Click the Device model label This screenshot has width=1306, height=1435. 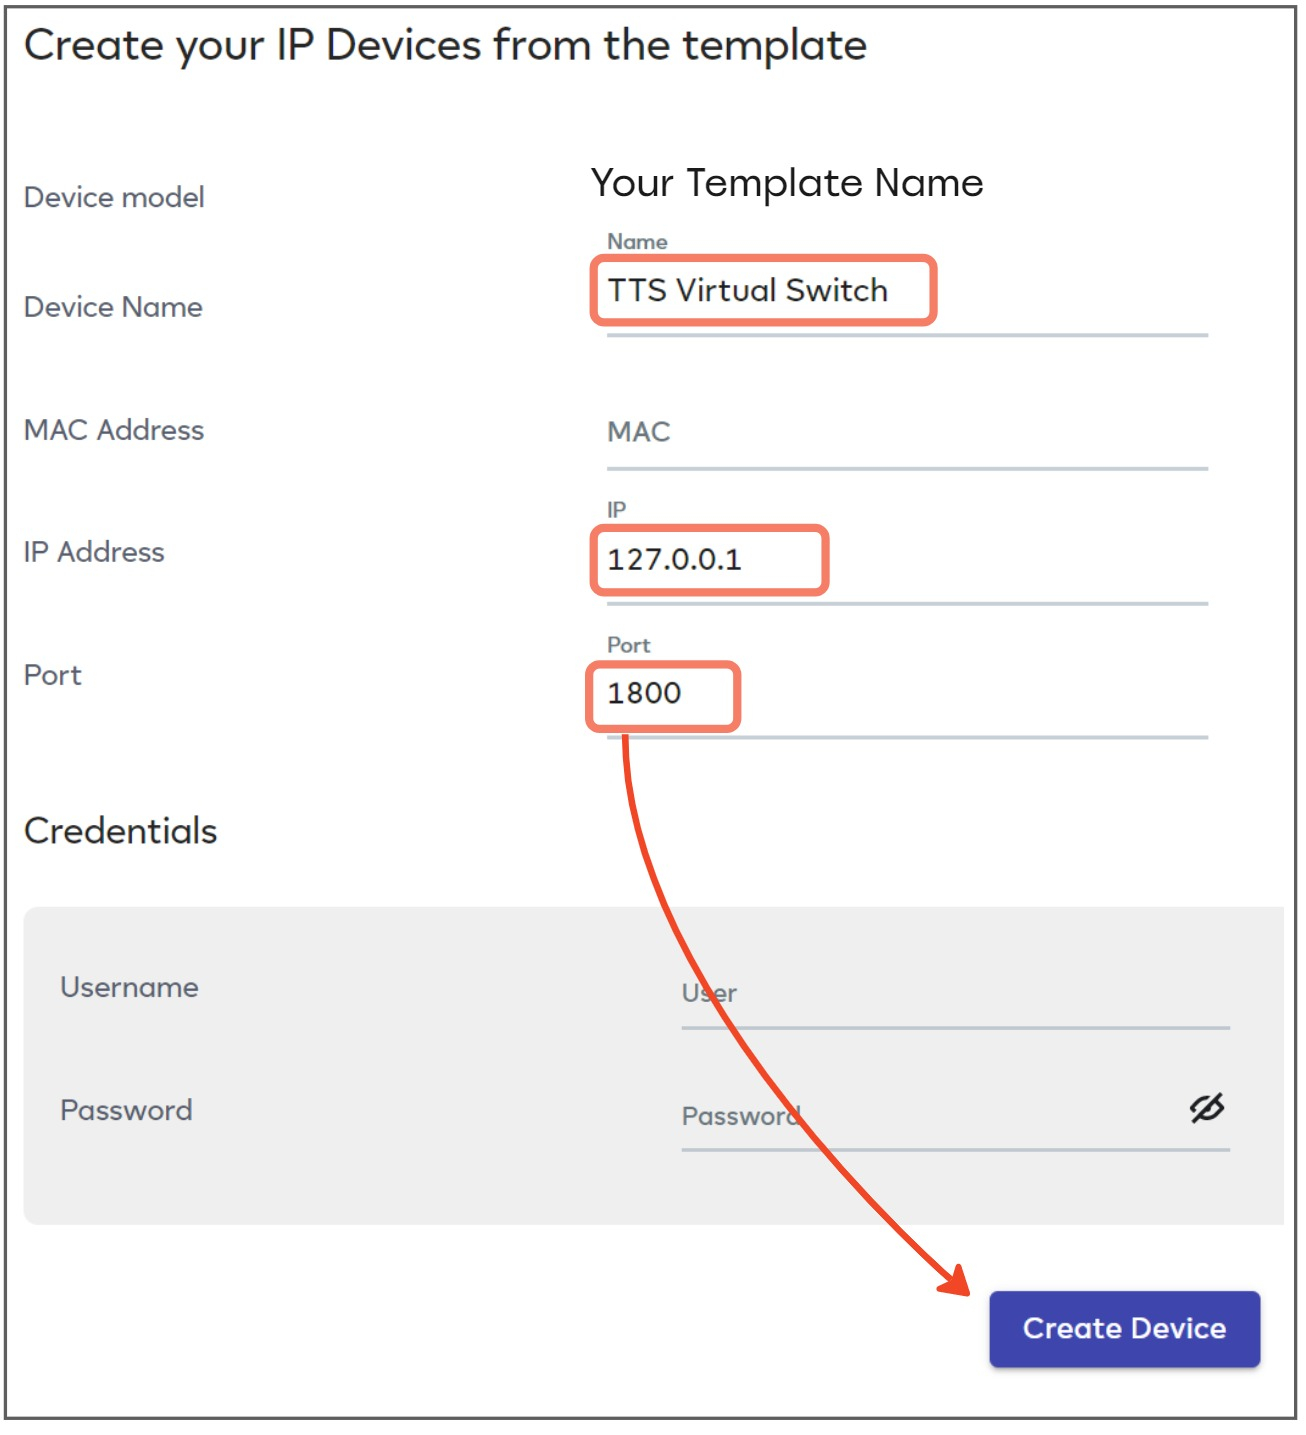tap(114, 197)
